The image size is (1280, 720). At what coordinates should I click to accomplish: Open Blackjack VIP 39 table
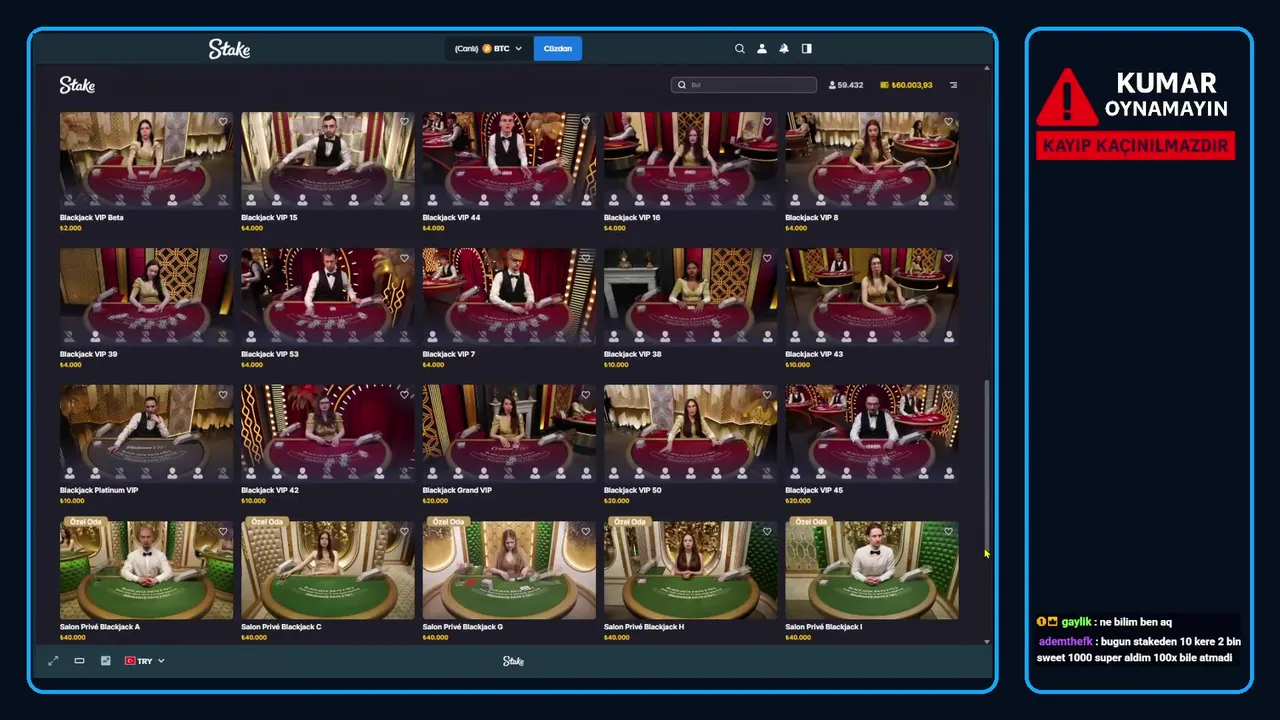click(146, 296)
